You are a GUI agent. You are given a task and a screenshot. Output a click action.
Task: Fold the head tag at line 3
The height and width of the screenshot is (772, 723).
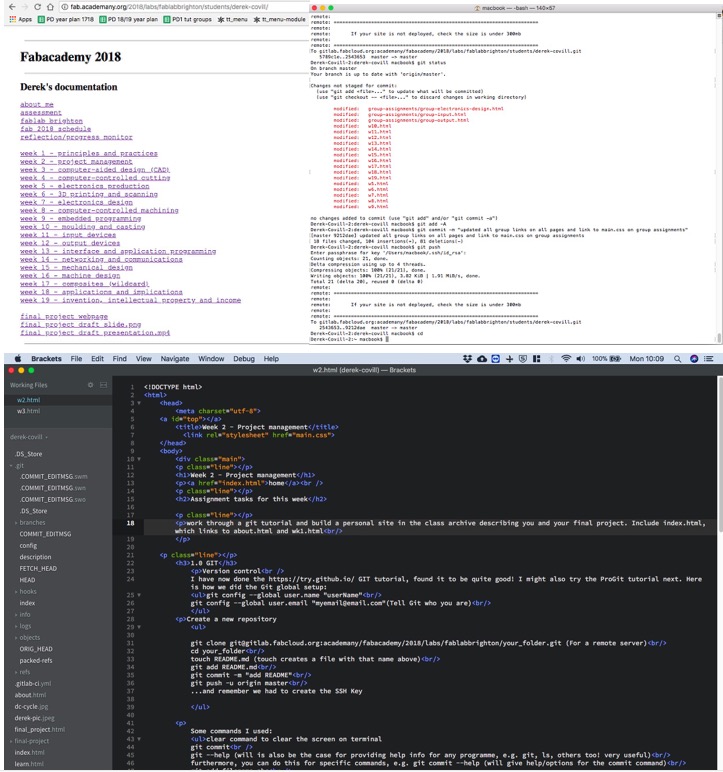click(139, 403)
